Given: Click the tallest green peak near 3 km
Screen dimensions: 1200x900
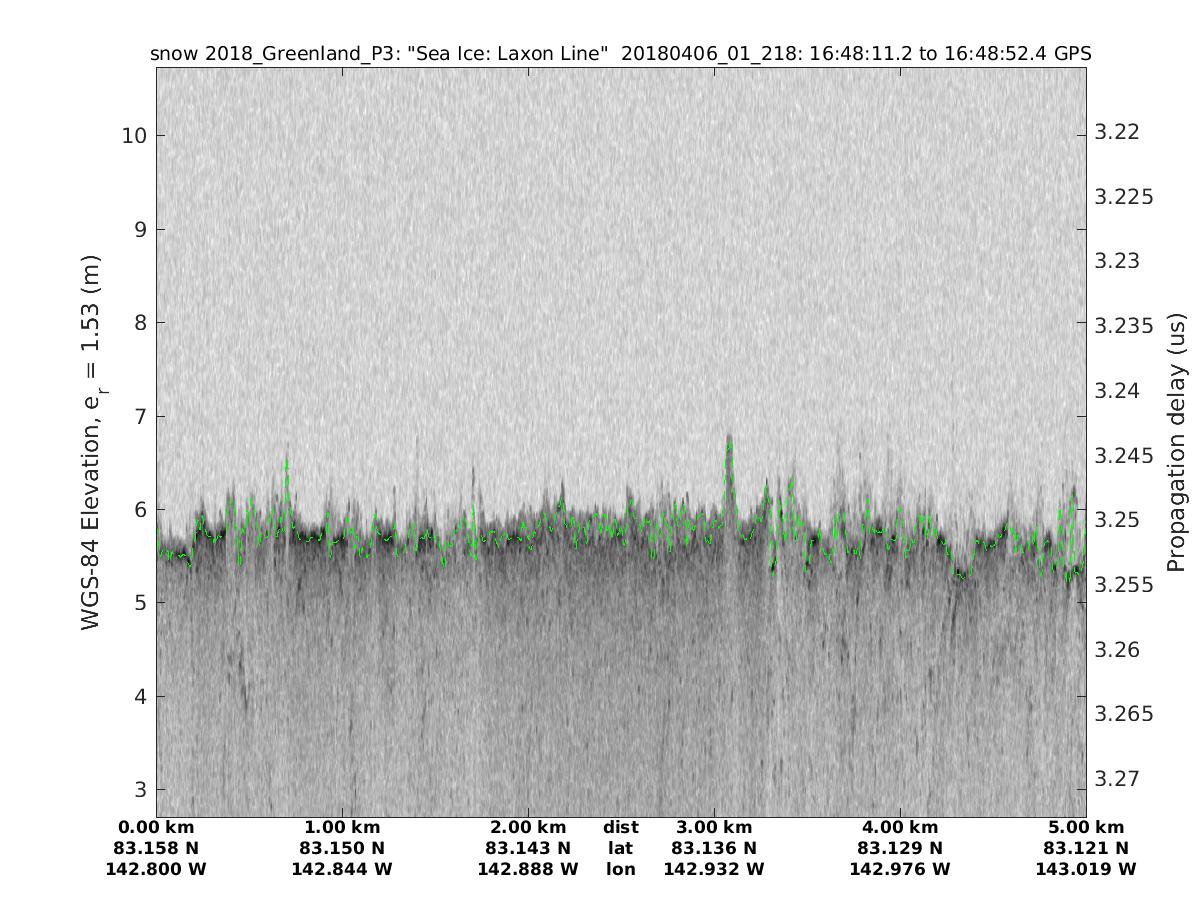Looking at the screenshot, I should click(729, 441).
